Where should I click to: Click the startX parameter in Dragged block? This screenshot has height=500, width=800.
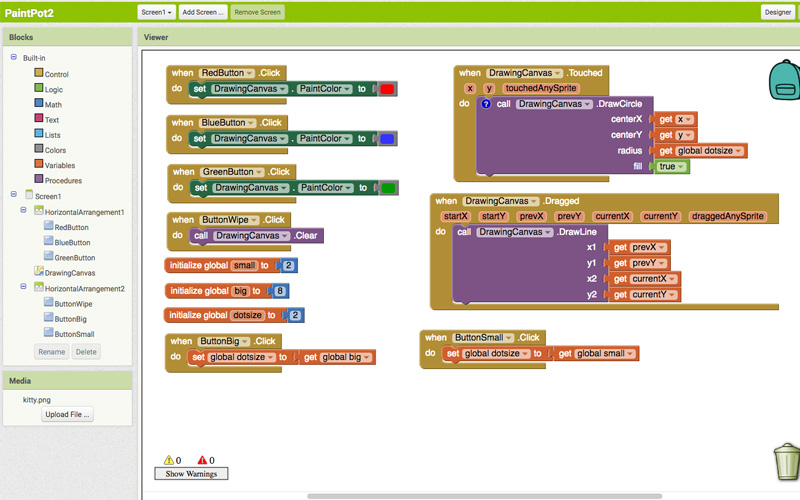[456, 216]
